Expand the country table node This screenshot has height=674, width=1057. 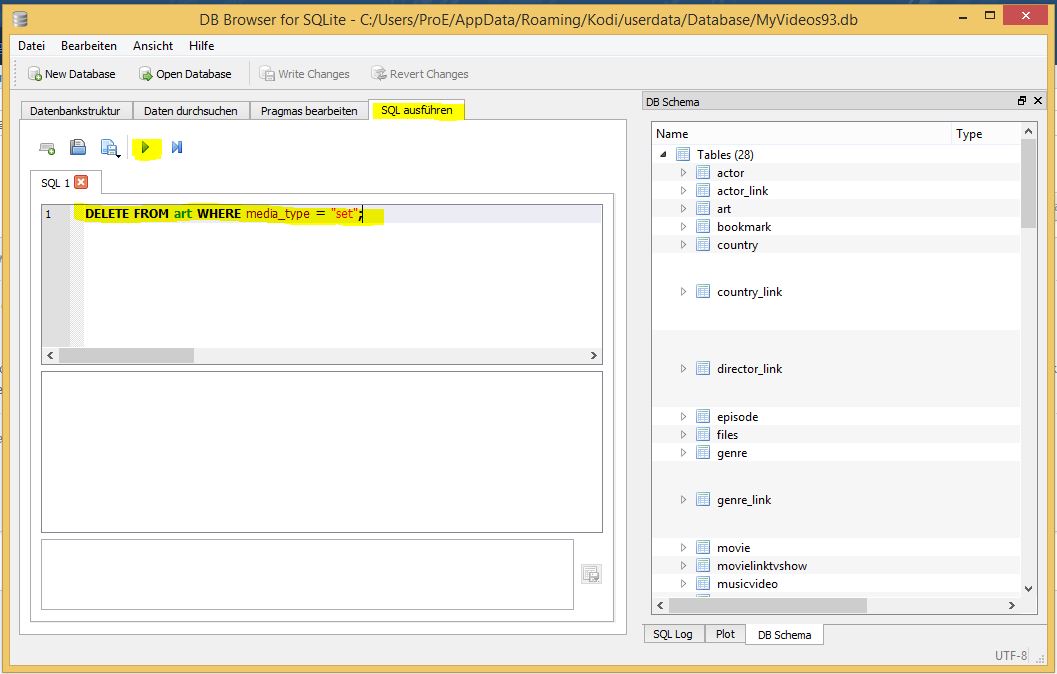click(683, 245)
